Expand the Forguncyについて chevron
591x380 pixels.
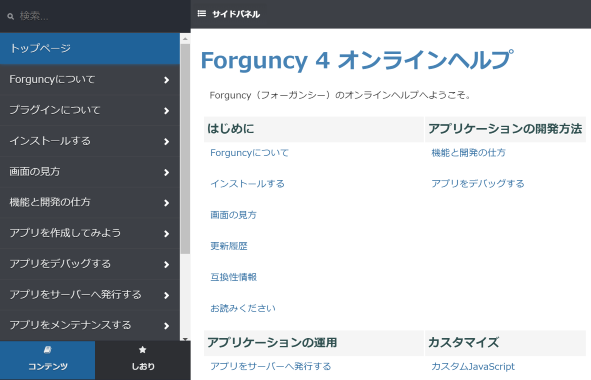pos(166,80)
